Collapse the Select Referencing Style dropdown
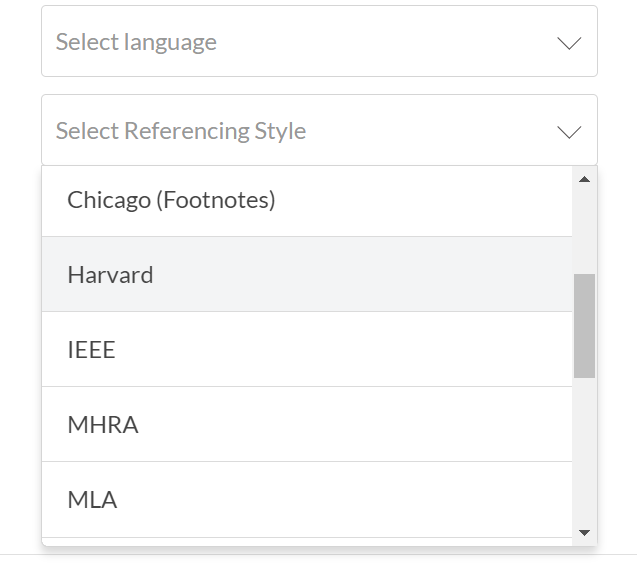 point(319,130)
